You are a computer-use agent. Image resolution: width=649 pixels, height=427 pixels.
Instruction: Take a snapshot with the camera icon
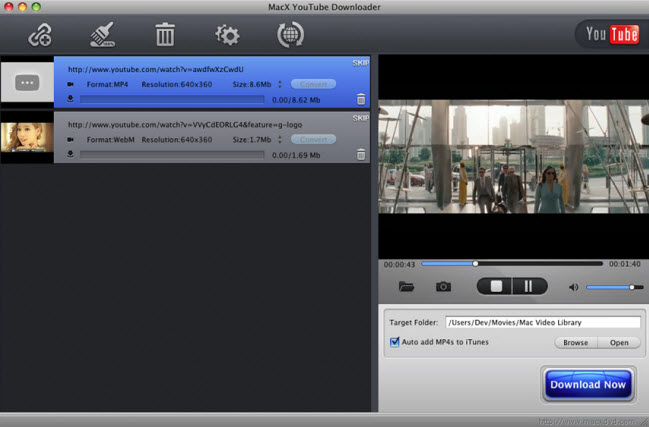point(443,286)
